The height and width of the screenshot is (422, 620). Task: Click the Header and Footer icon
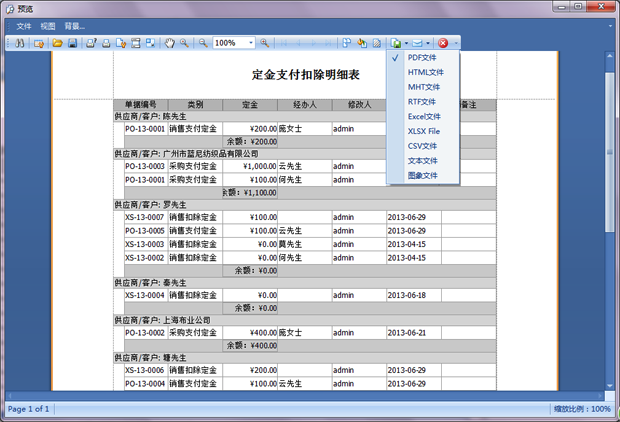136,43
